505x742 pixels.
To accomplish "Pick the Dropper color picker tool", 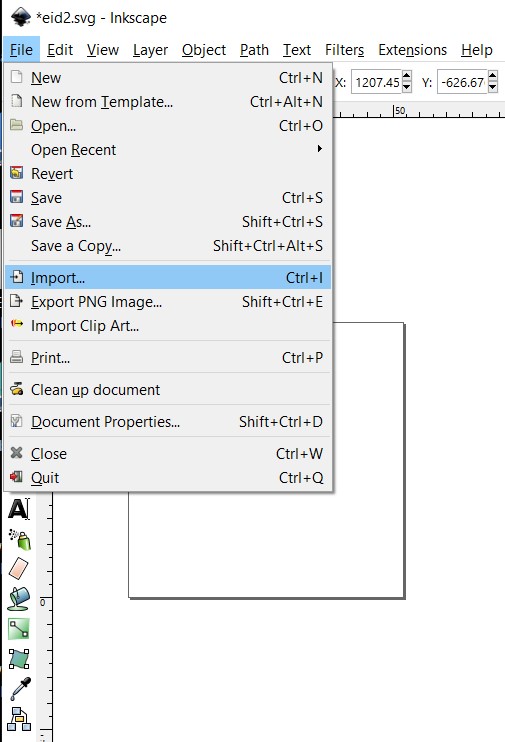I will tap(20, 689).
